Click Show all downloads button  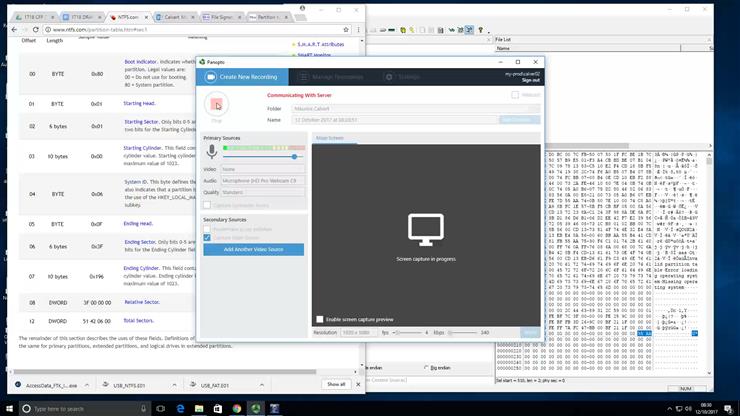pos(336,384)
